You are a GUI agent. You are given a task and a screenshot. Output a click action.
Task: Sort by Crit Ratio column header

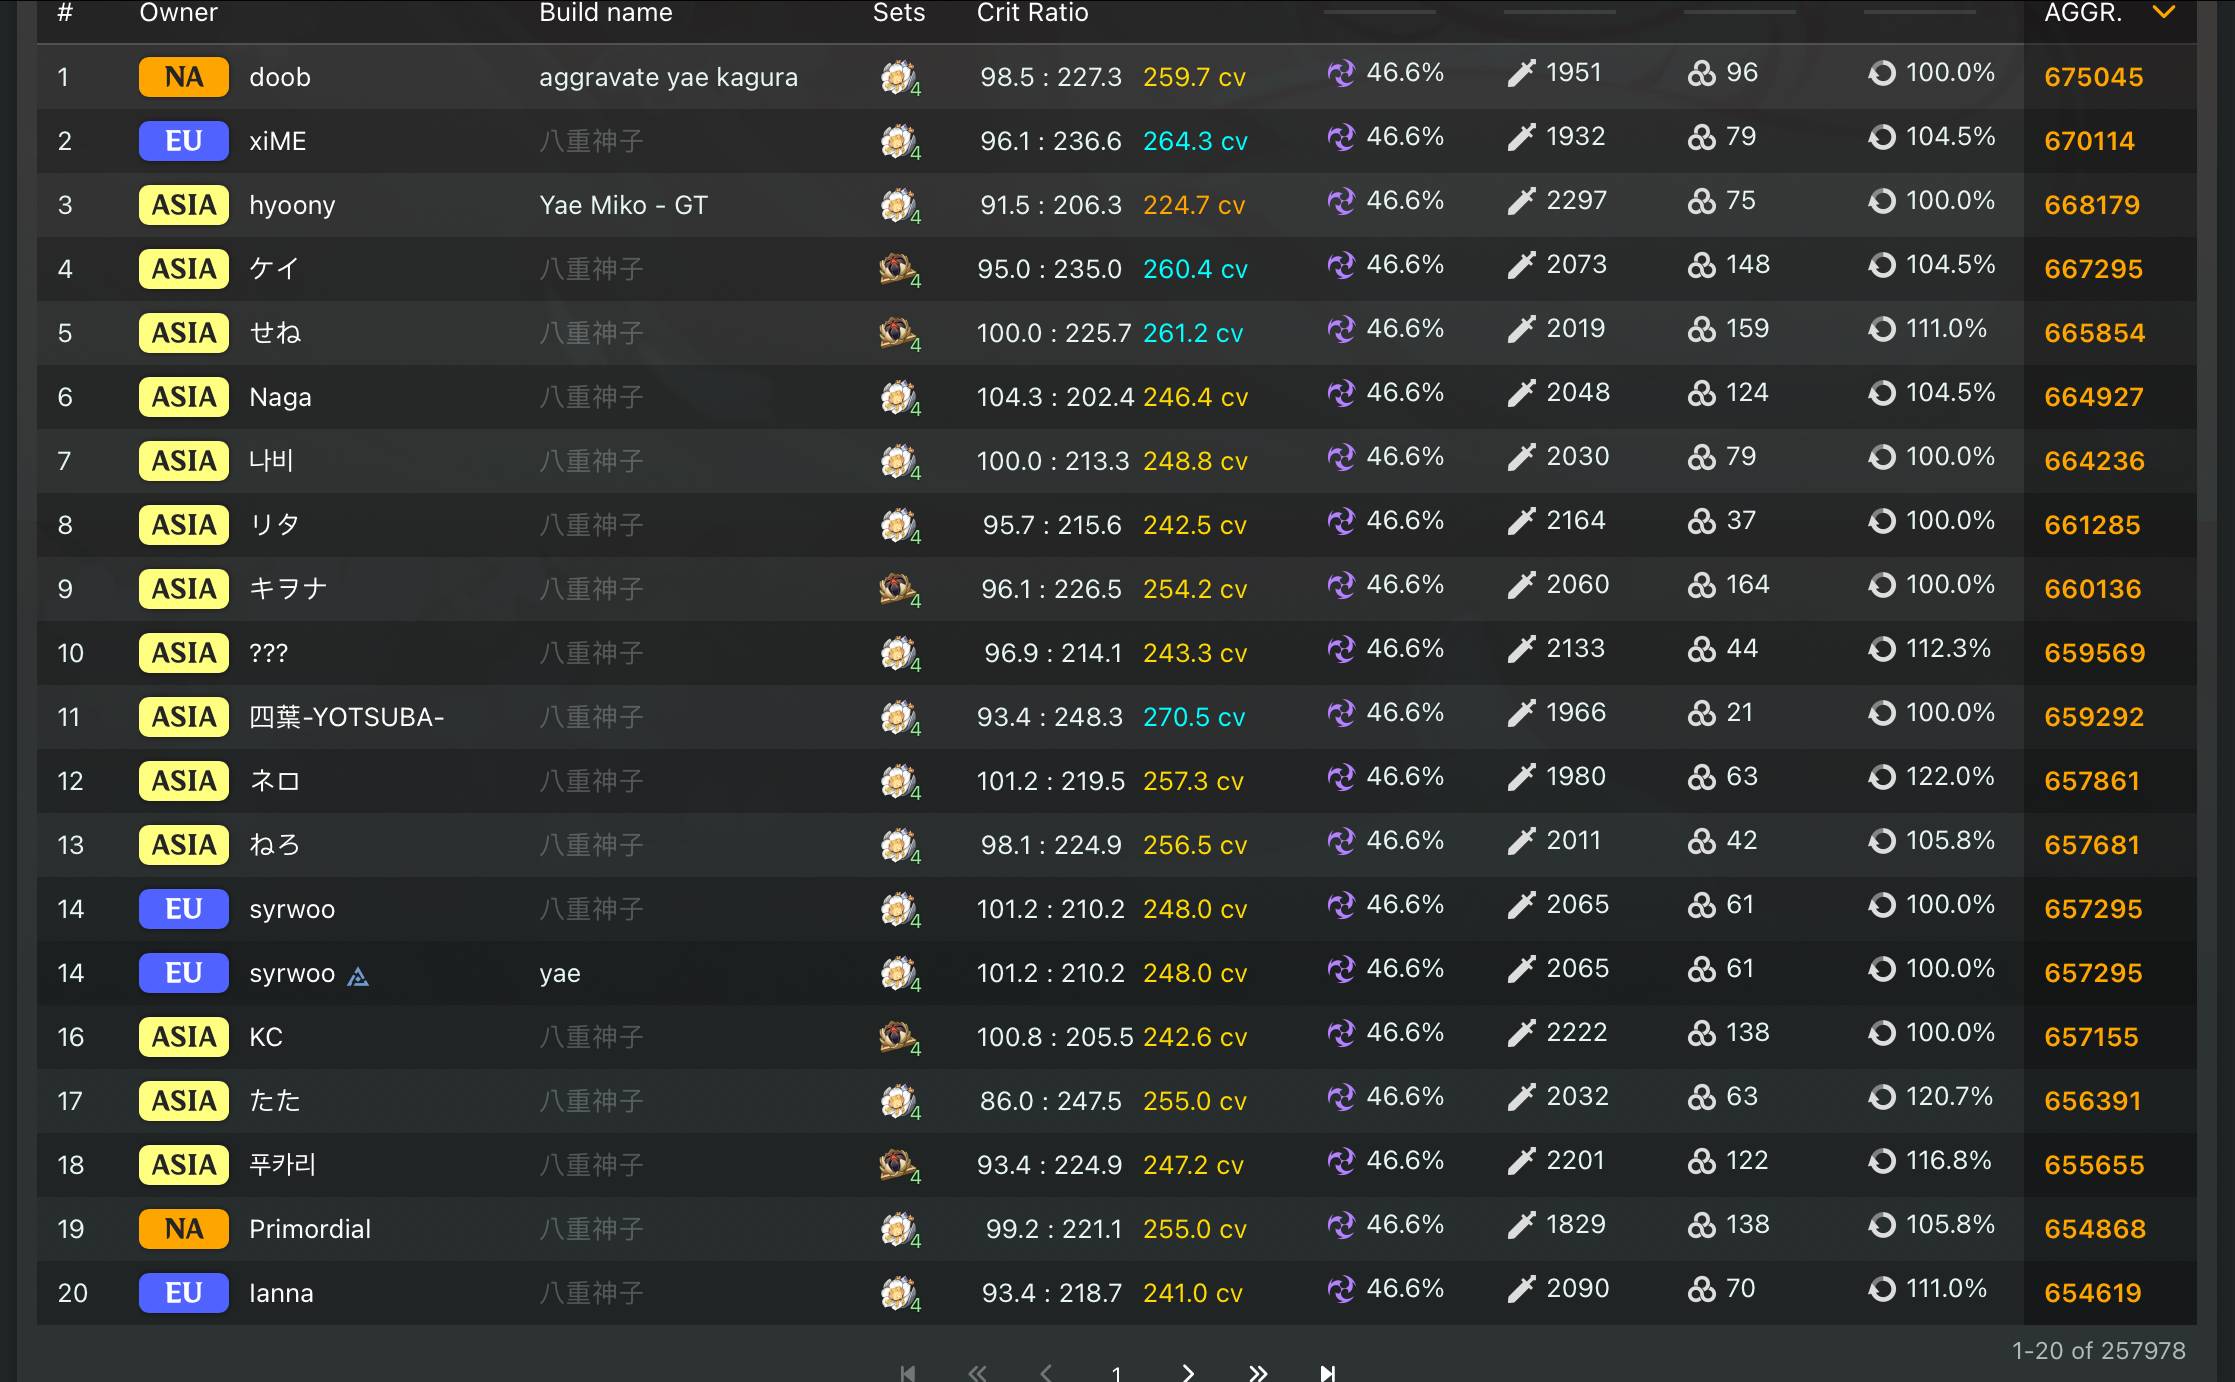1032,12
